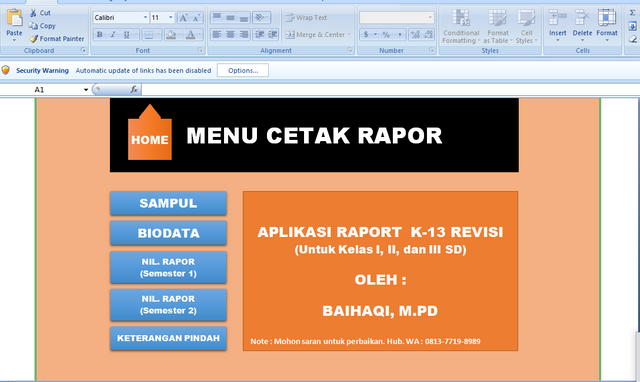Click Decrease Indent icon

pyautogui.click(x=260, y=35)
